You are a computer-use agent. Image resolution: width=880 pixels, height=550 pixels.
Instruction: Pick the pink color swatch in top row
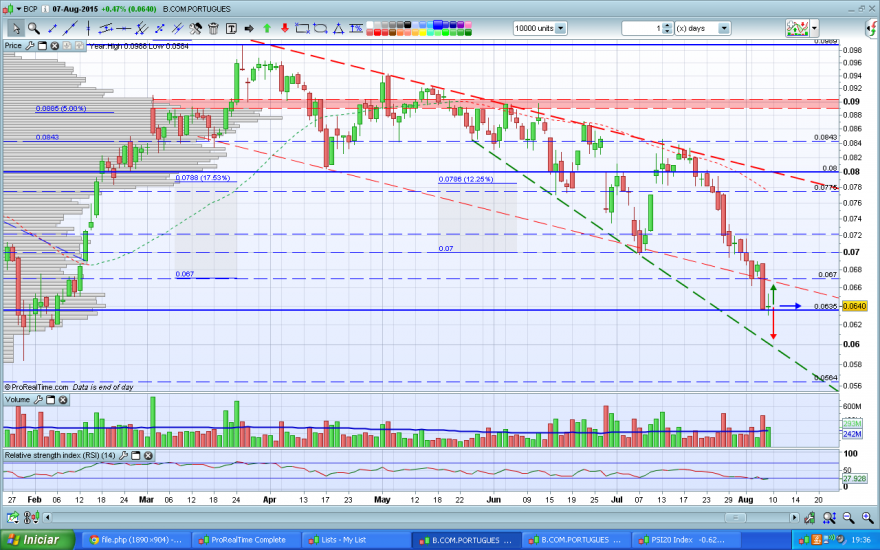[468, 25]
